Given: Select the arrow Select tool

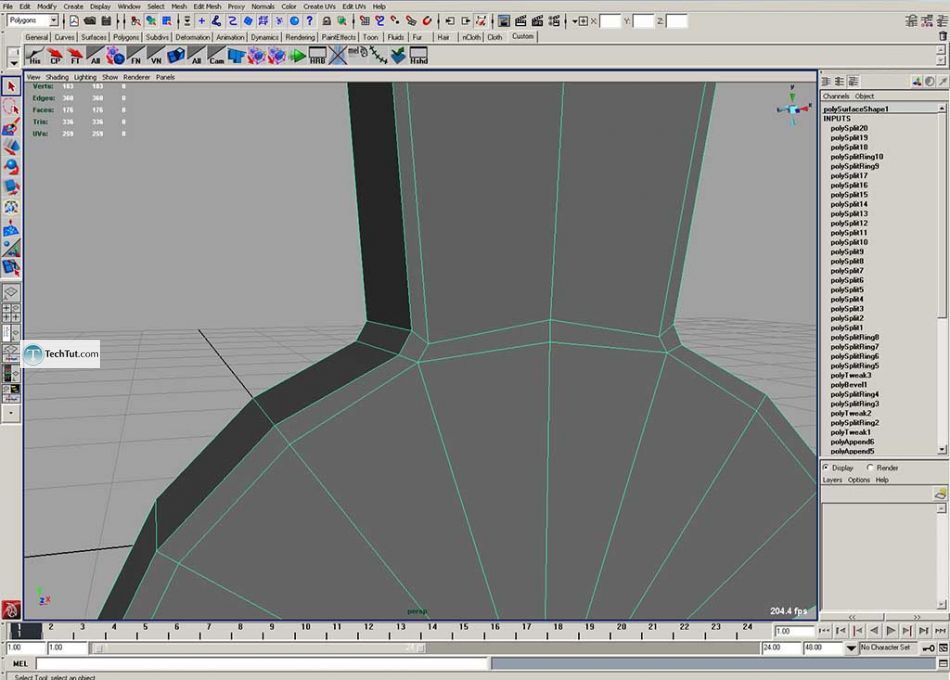Looking at the screenshot, I should tap(11, 87).
